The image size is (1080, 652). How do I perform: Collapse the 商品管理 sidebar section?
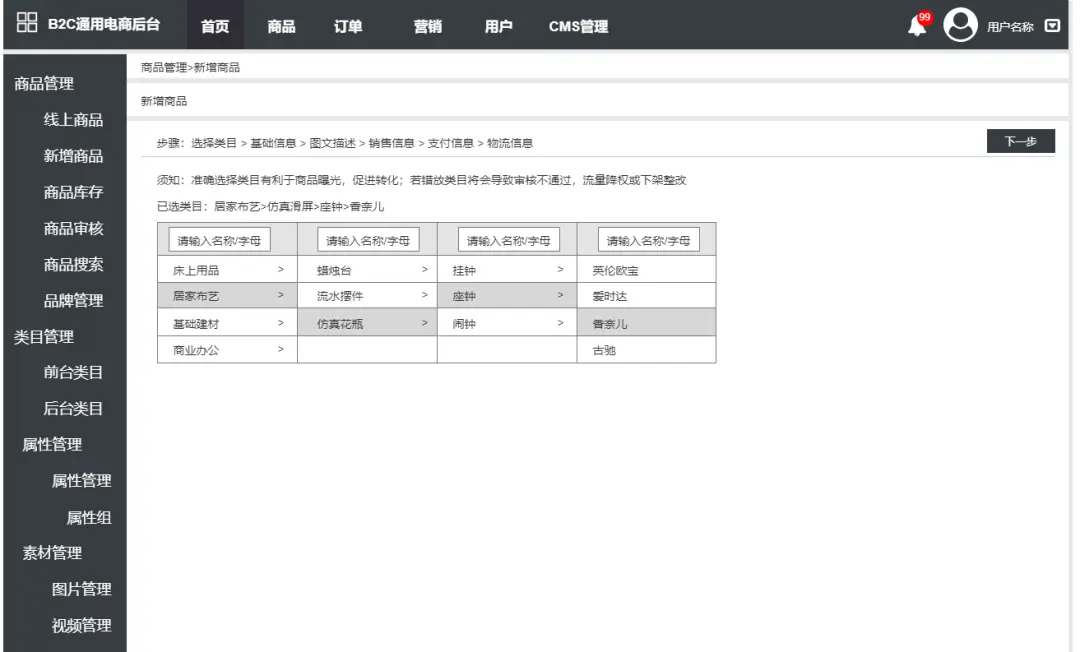click(x=44, y=83)
